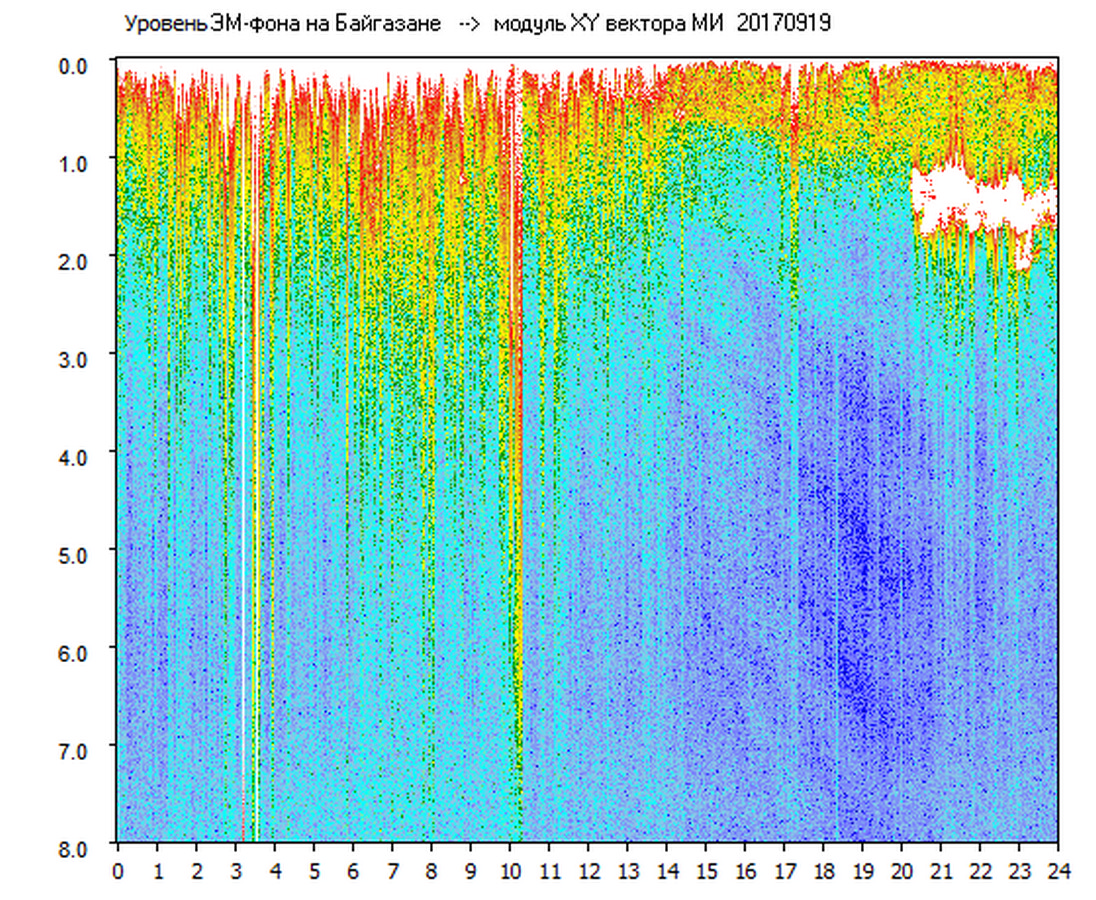Click the date 20170919 in the title
Screen dimensions: 1096x900
pos(783,24)
